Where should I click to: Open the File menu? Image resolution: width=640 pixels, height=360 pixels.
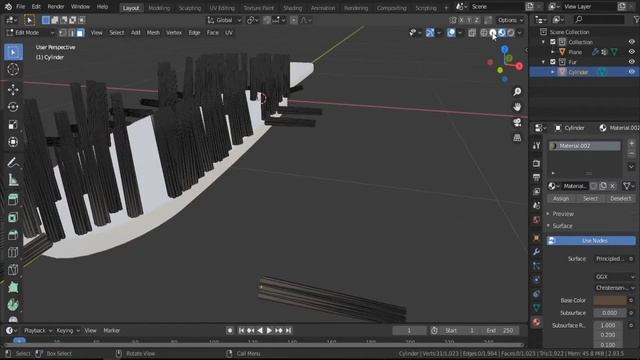tap(20, 7)
